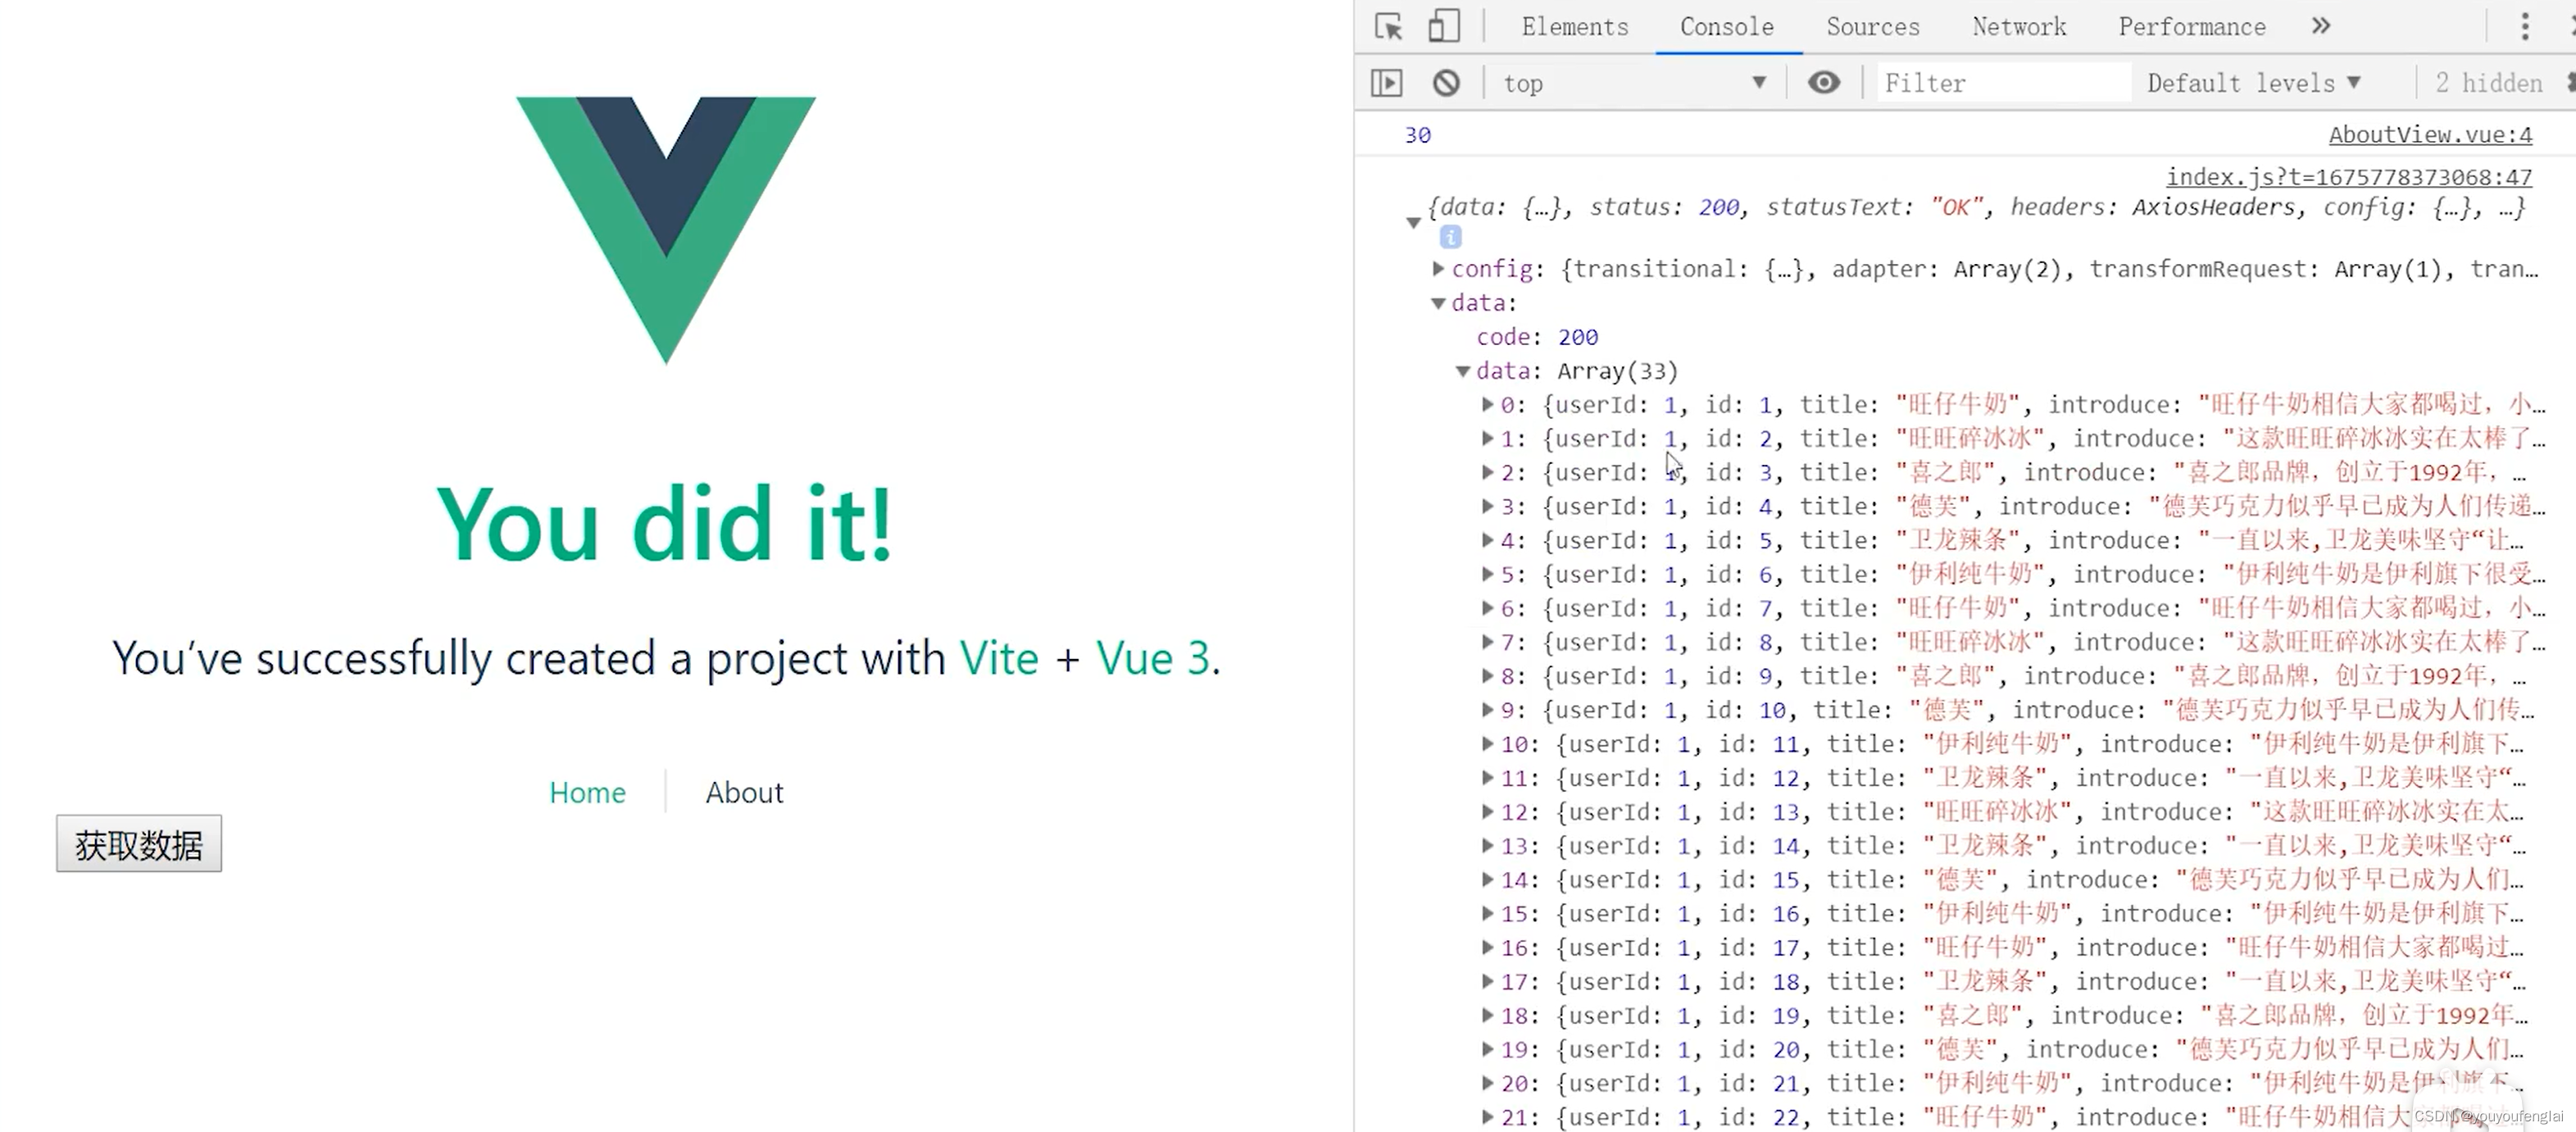Click the You did it! heading
The image size is (2576, 1132).
(665, 524)
